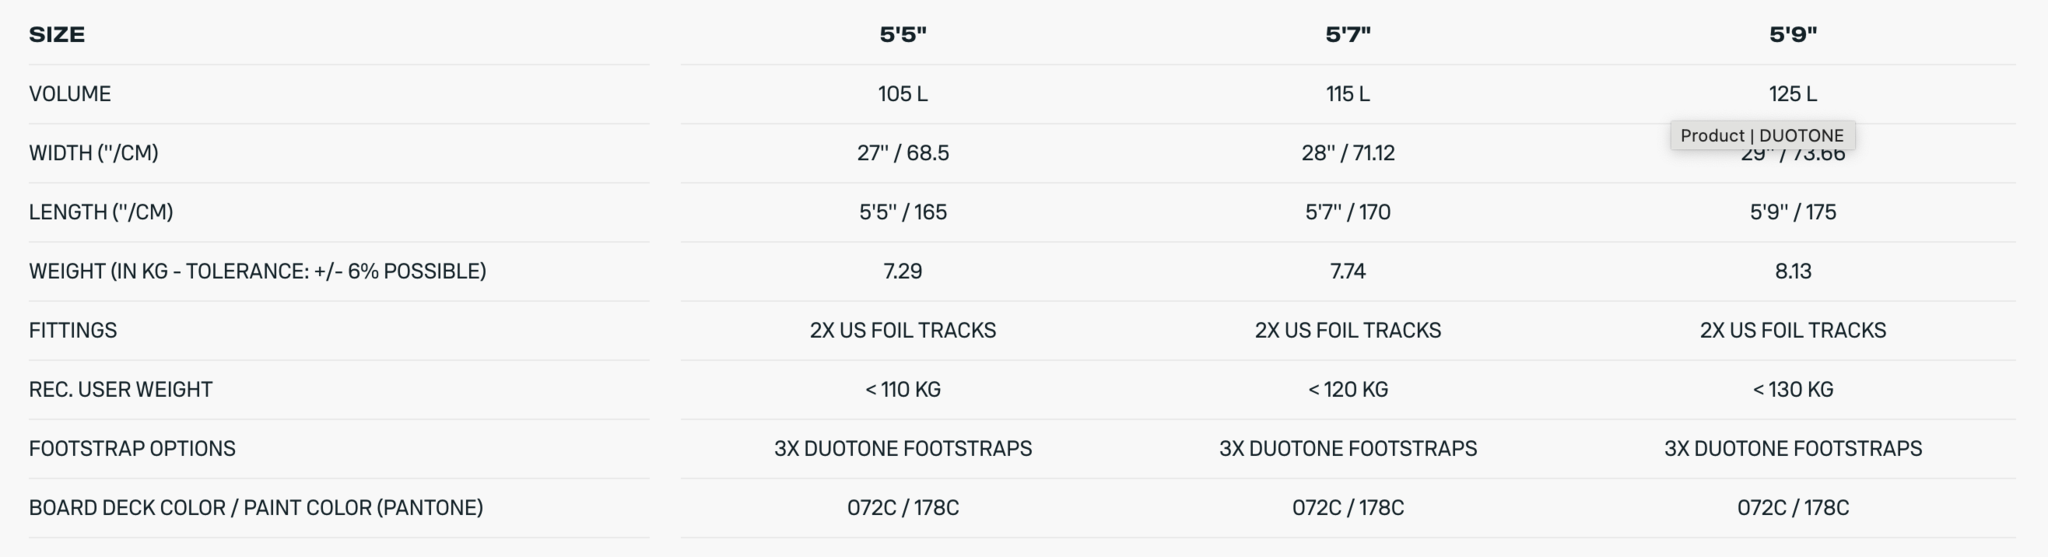The height and width of the screenshot is (557, 2048).
Task: Select the 7.29 weight value
Action: coord(903,271)
